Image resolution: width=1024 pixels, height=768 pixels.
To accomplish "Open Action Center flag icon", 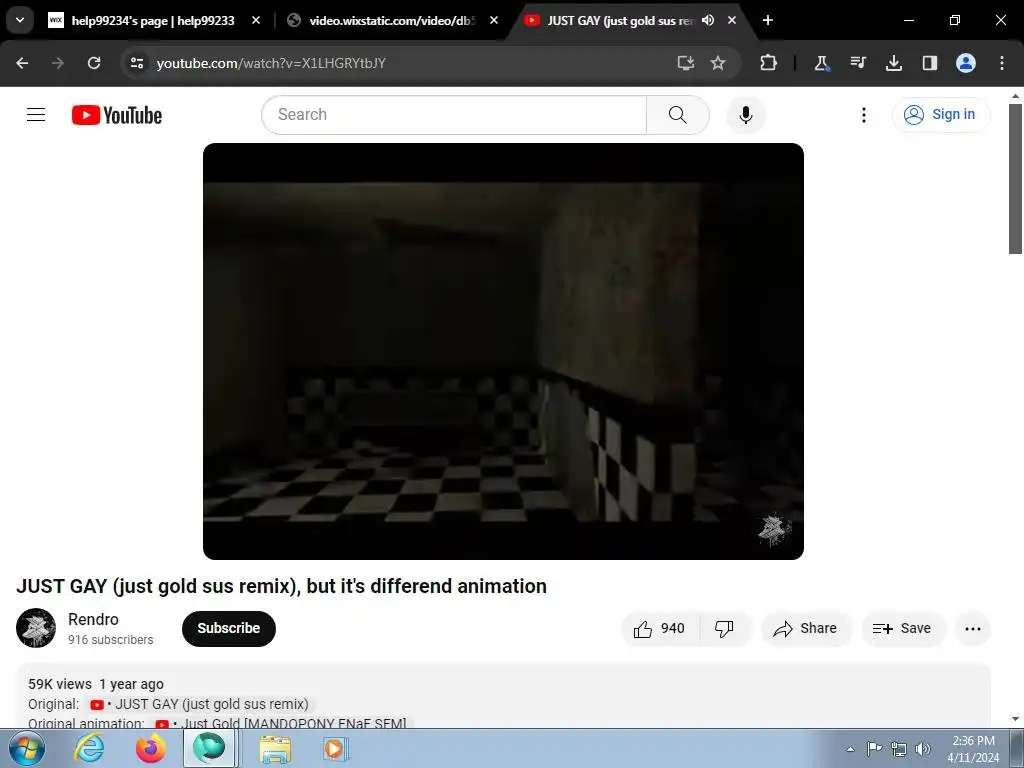I will point(874,749).
